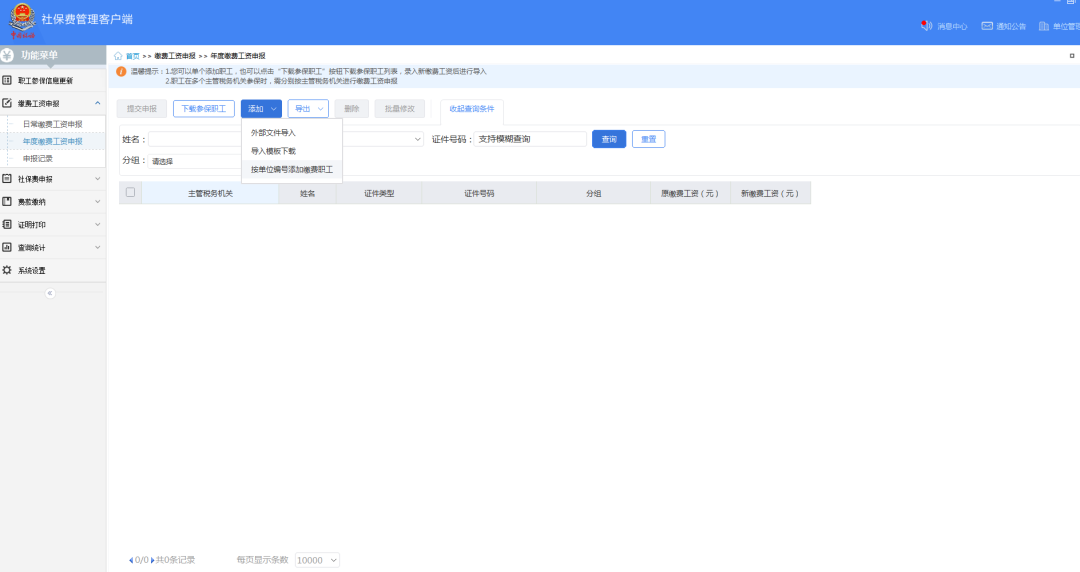Open the combo box left of 证件号码
The image size is (1080, 572).
[383, 139]
